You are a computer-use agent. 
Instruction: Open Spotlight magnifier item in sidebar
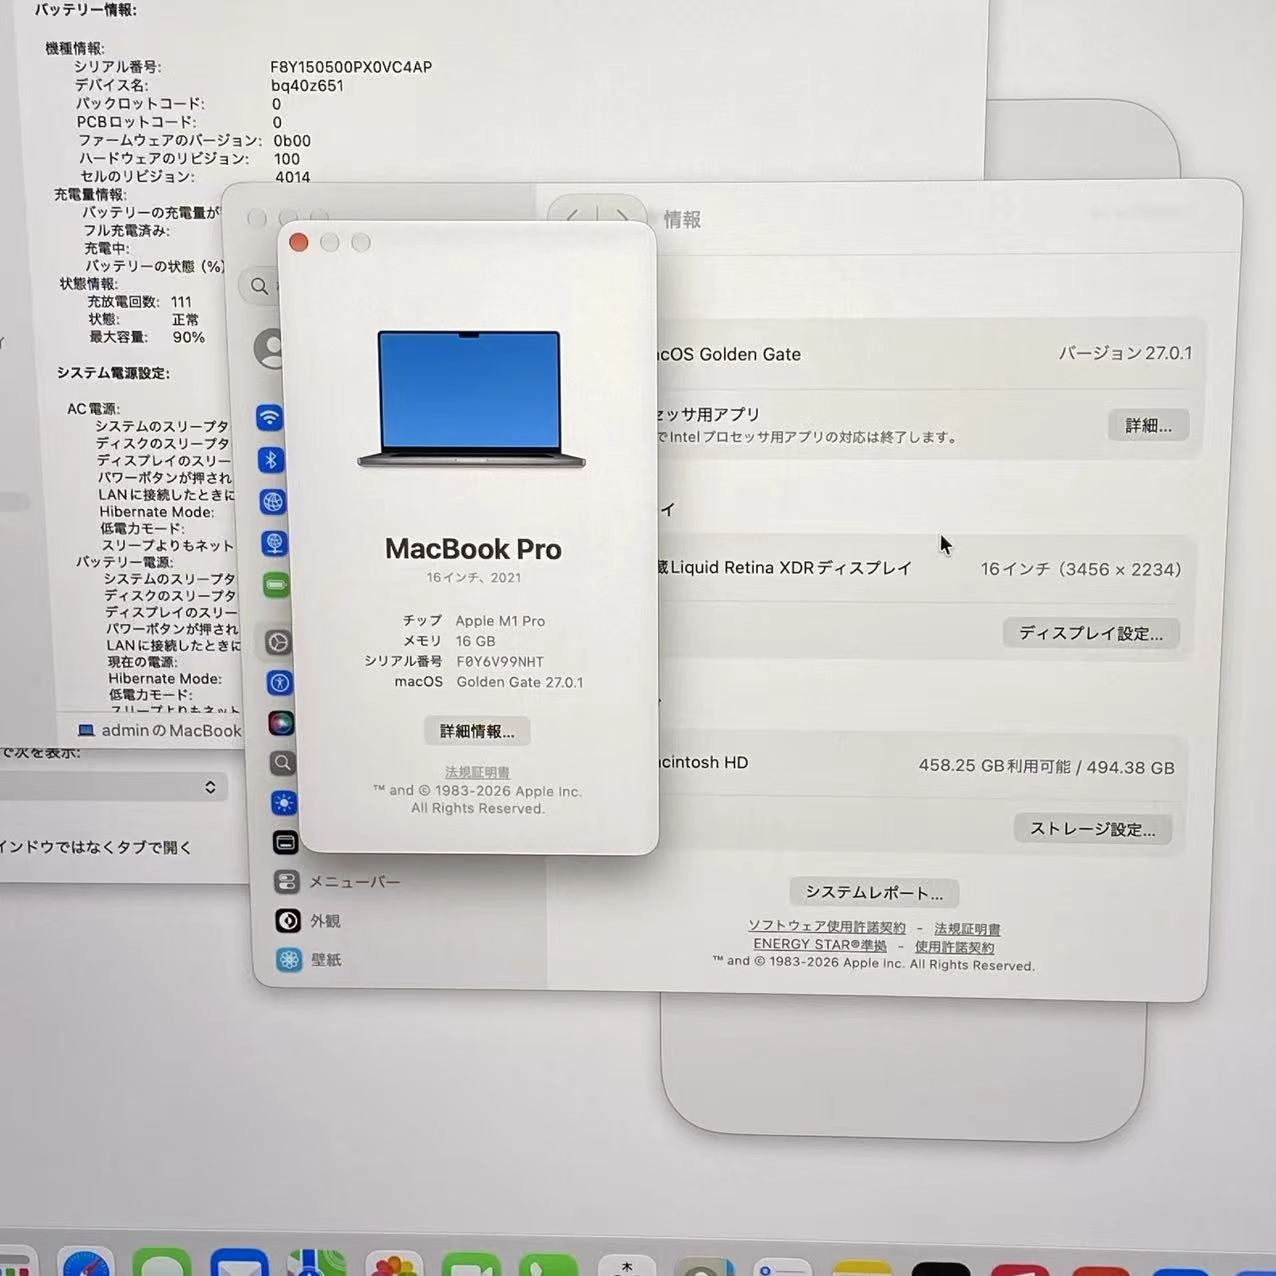click(x=283, y=764)
